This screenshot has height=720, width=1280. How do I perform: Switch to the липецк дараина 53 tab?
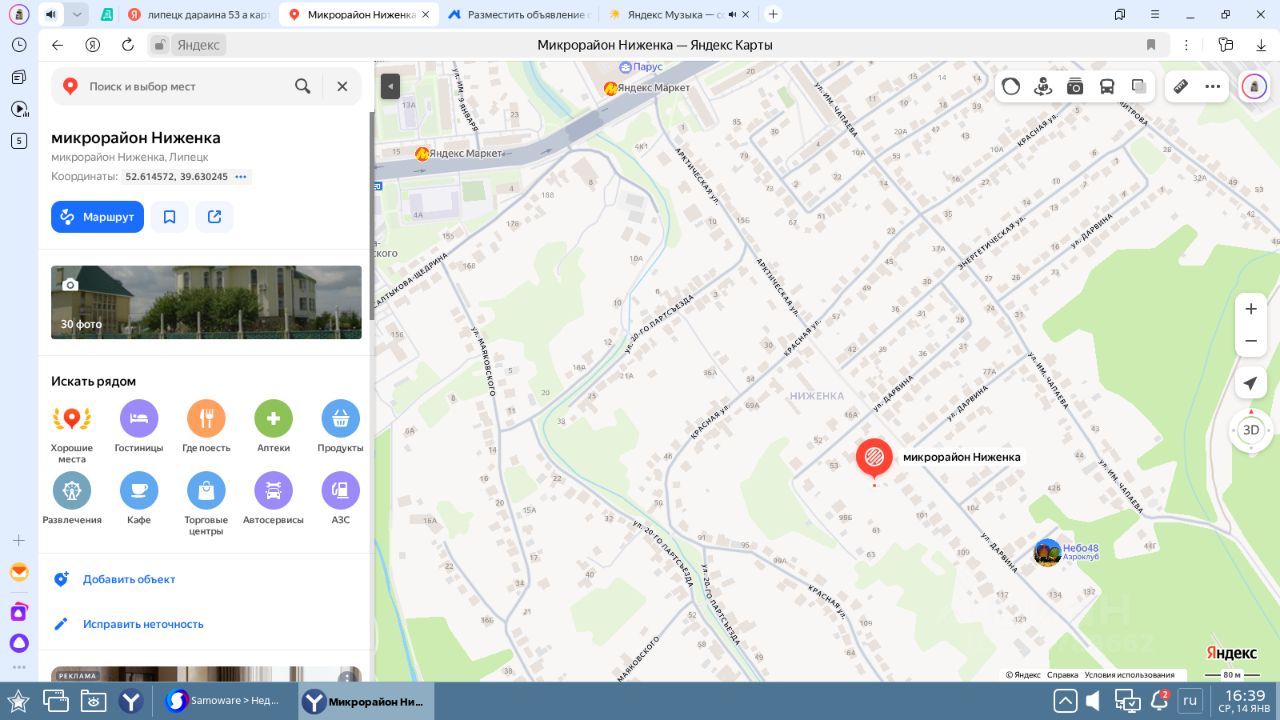(199, 15)
